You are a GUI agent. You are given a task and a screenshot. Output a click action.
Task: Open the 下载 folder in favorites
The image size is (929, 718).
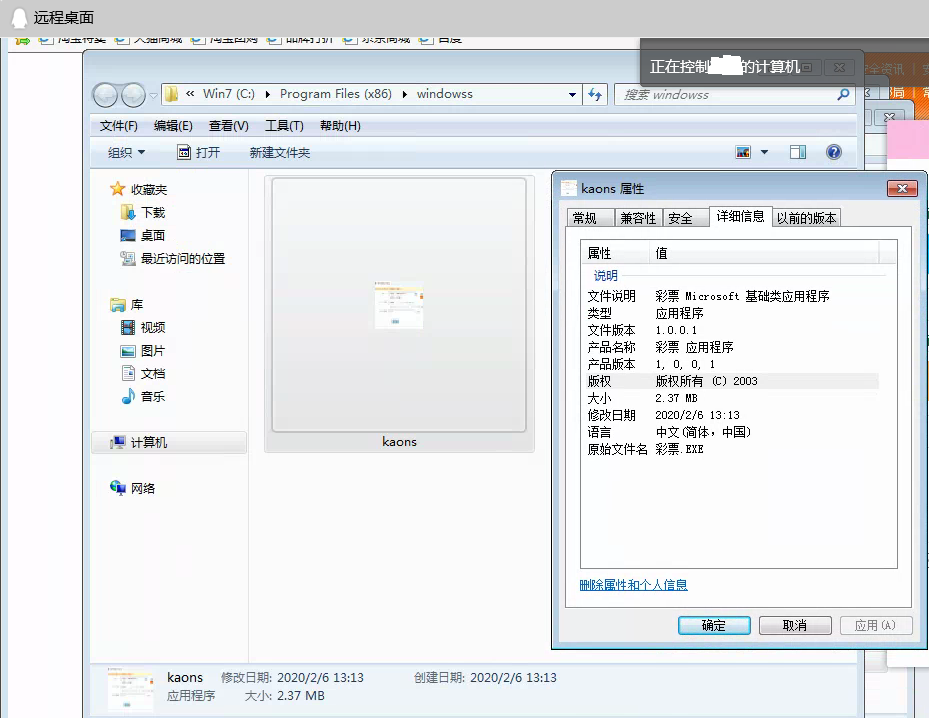[152, 212]
